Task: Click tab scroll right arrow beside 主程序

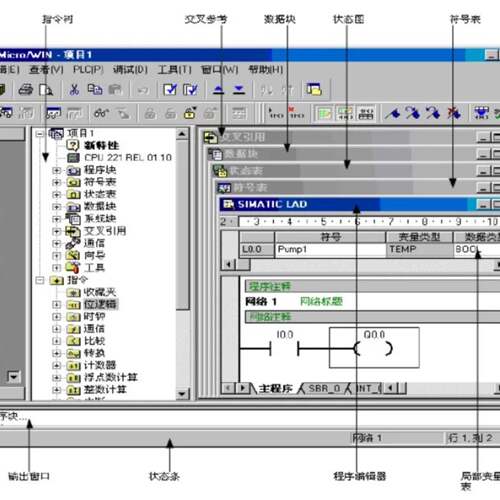Action: coord(243,388)
